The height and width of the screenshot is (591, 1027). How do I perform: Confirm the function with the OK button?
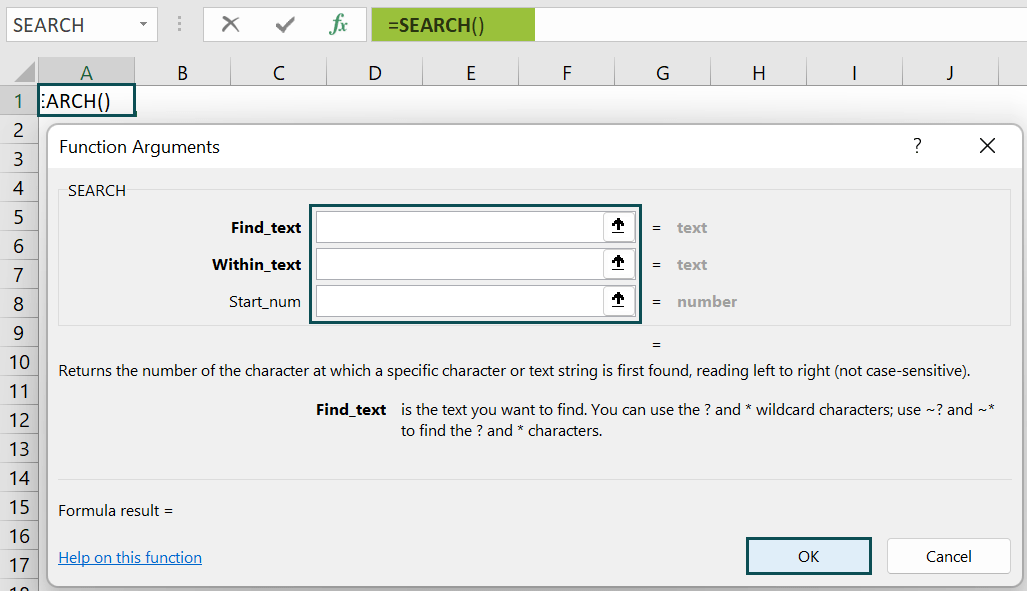(808, 556)
